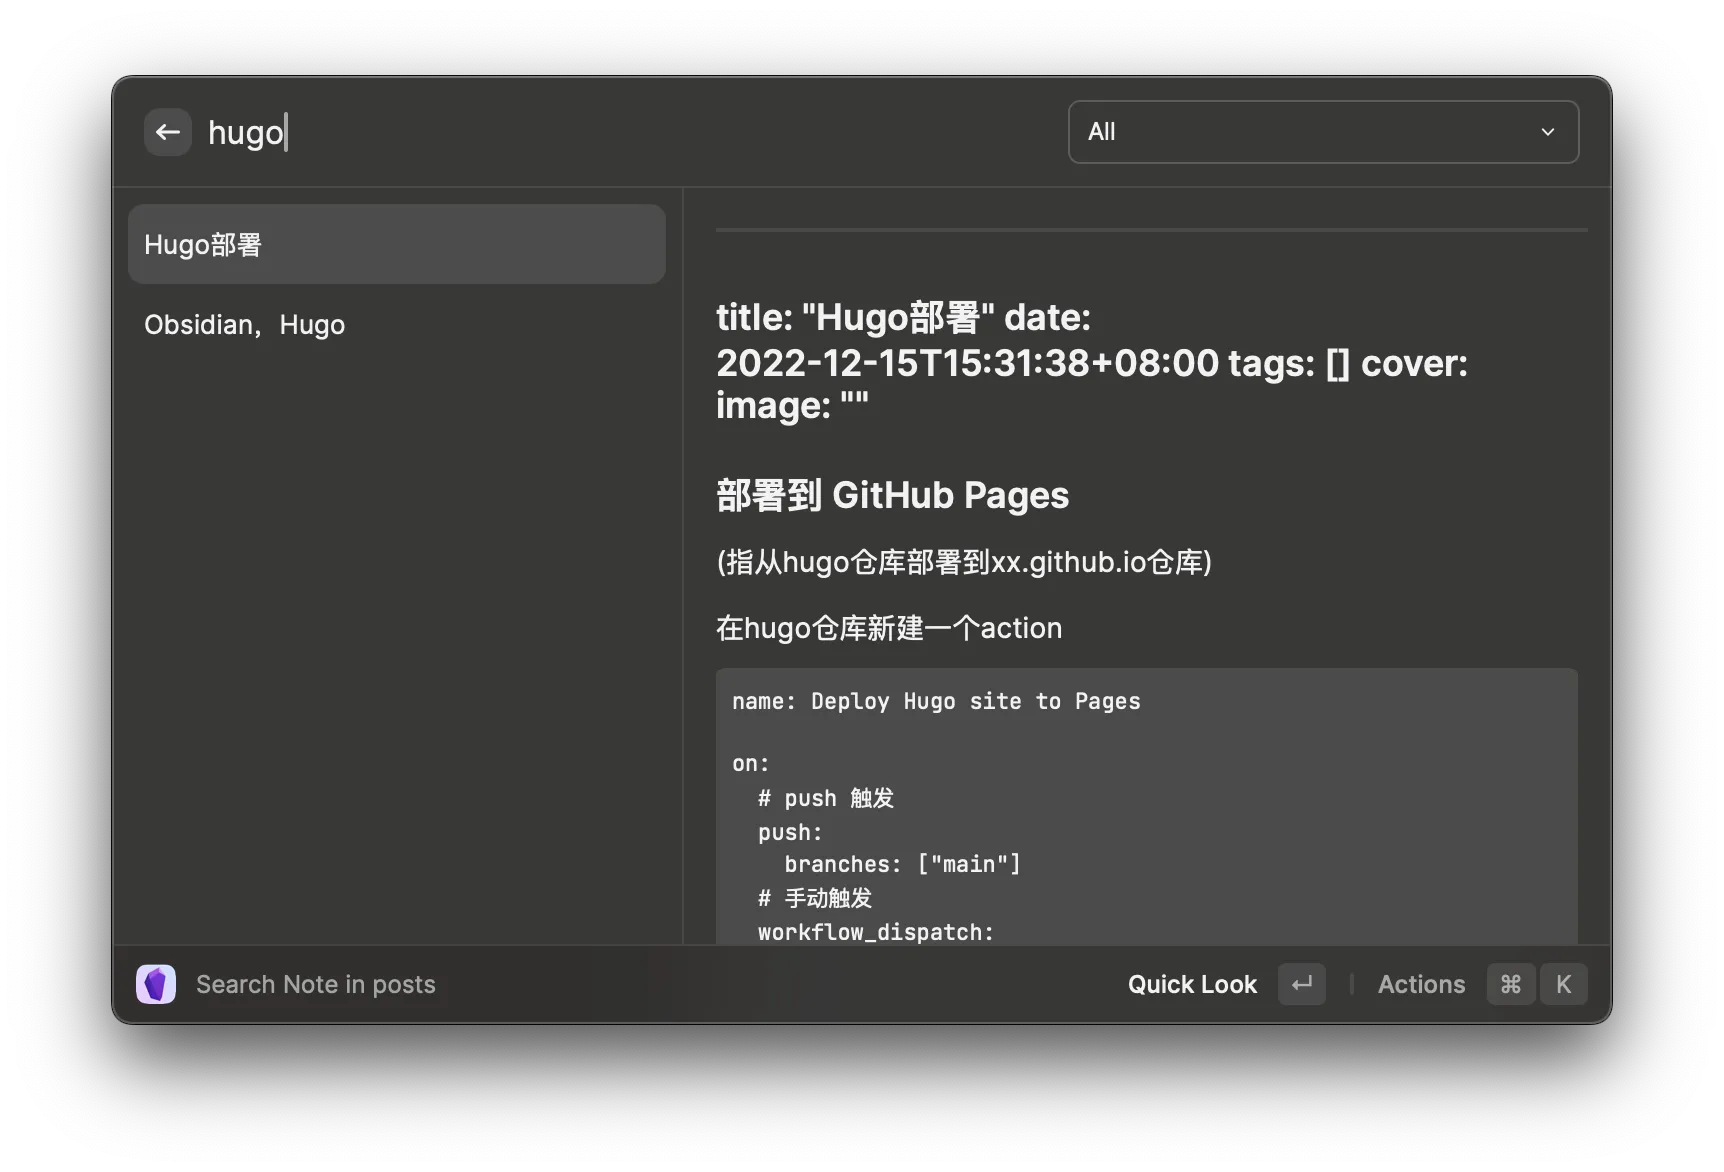The width and height of the screenshot is (1724, 1172).
Task: Click the Search Note in posts label
Action: pos(316,984)
